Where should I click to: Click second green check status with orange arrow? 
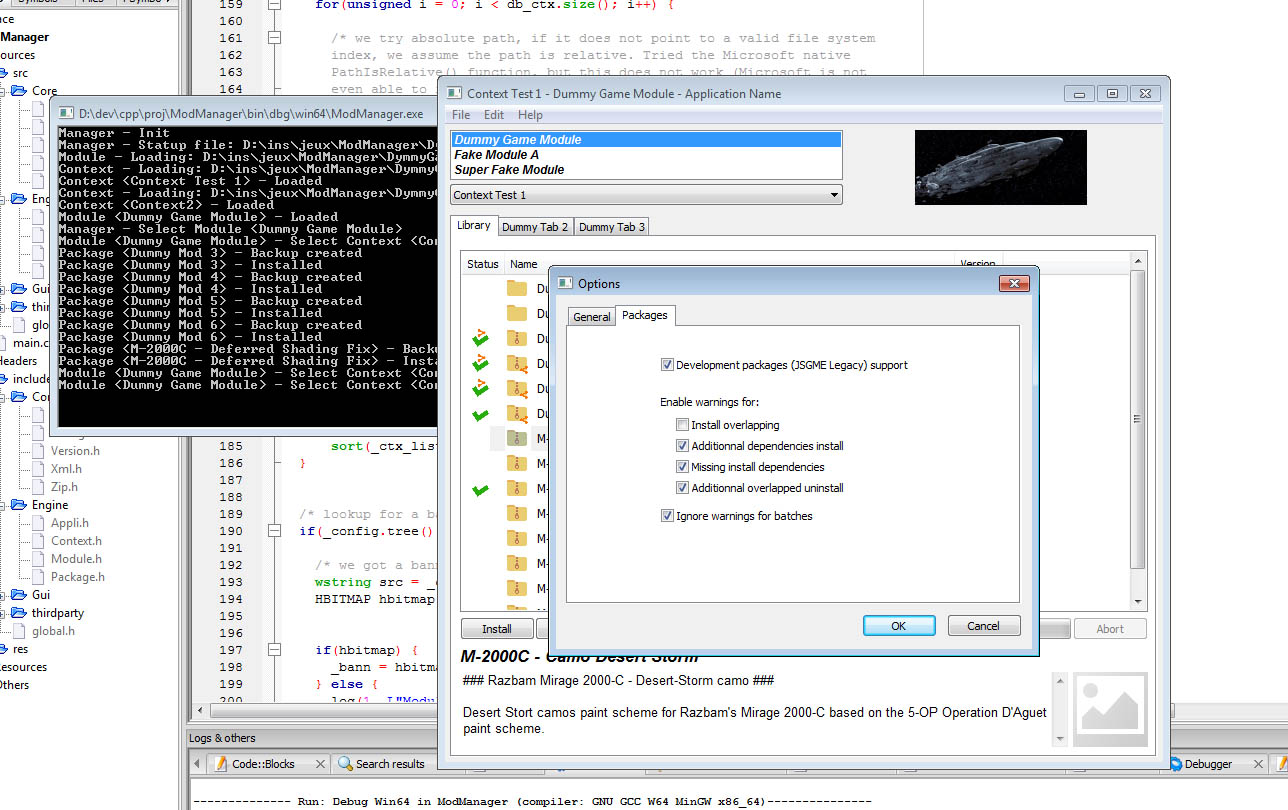(480, 362)
